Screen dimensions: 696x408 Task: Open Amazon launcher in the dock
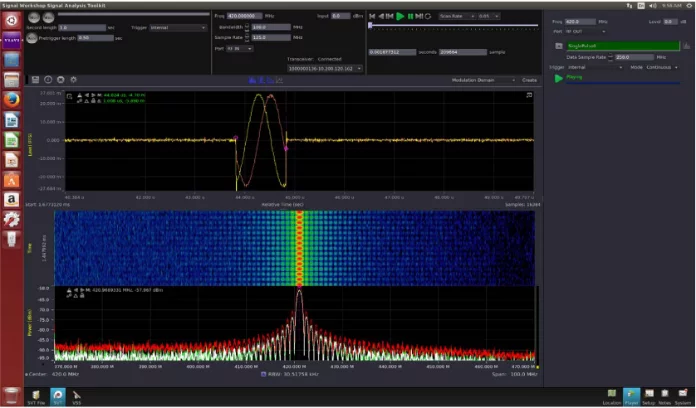[x=12, y=200]
